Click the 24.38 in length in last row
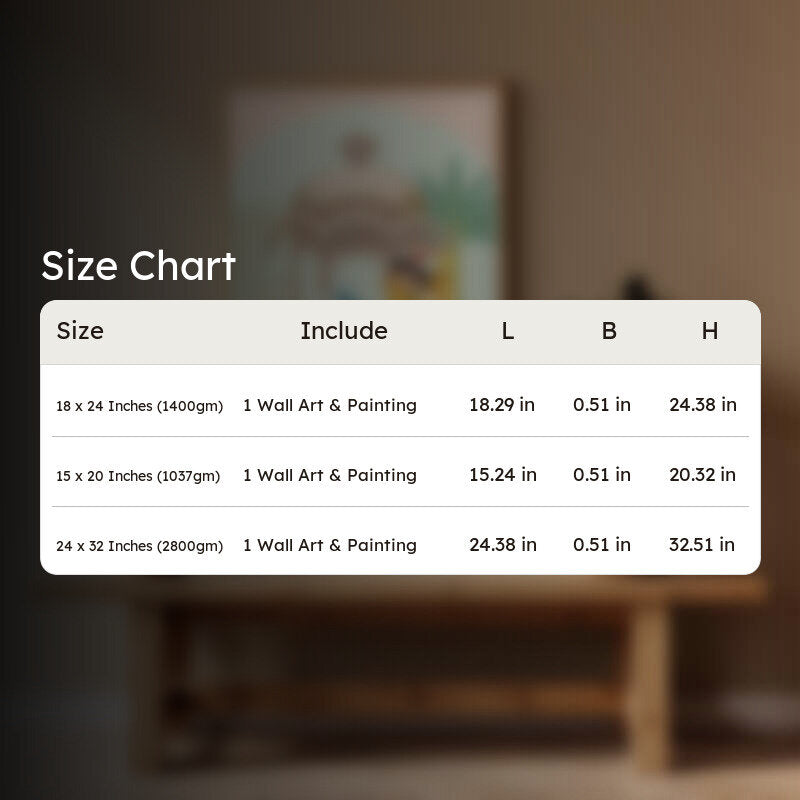The image size is (800, 800). [503, 544]
